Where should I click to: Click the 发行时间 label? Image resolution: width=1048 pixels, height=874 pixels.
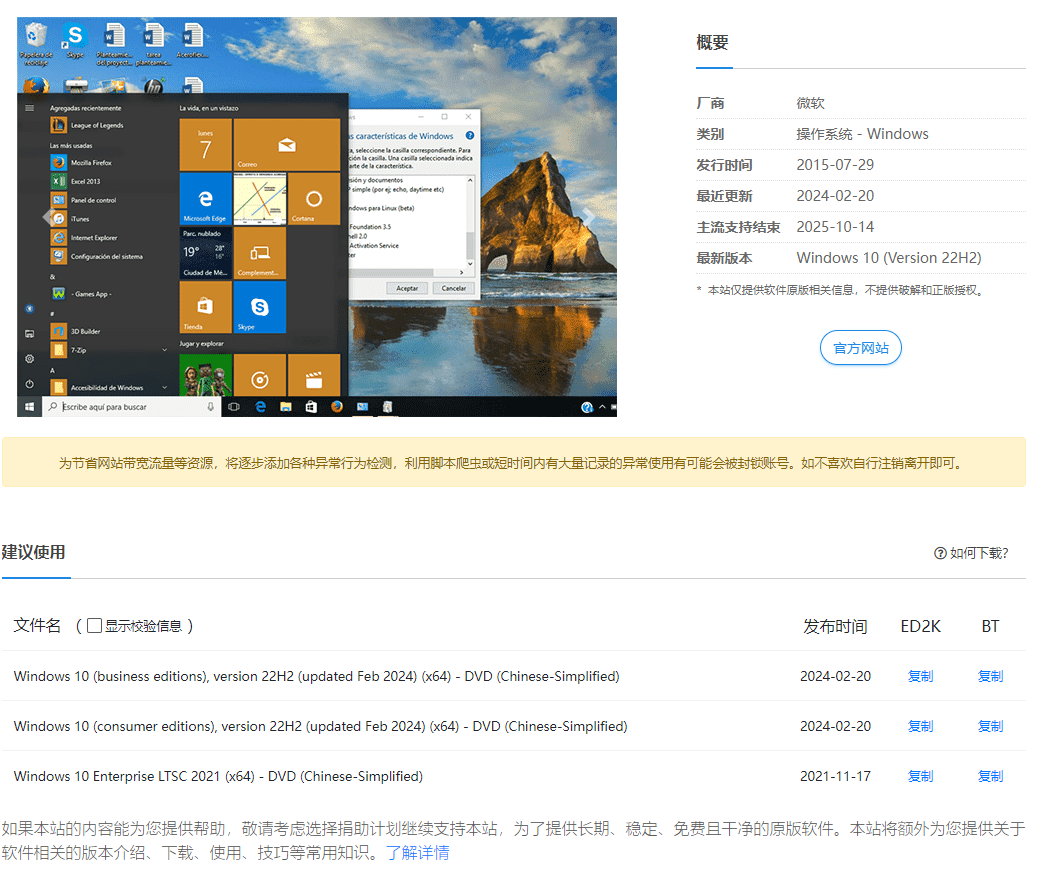[x=725, y=165]
